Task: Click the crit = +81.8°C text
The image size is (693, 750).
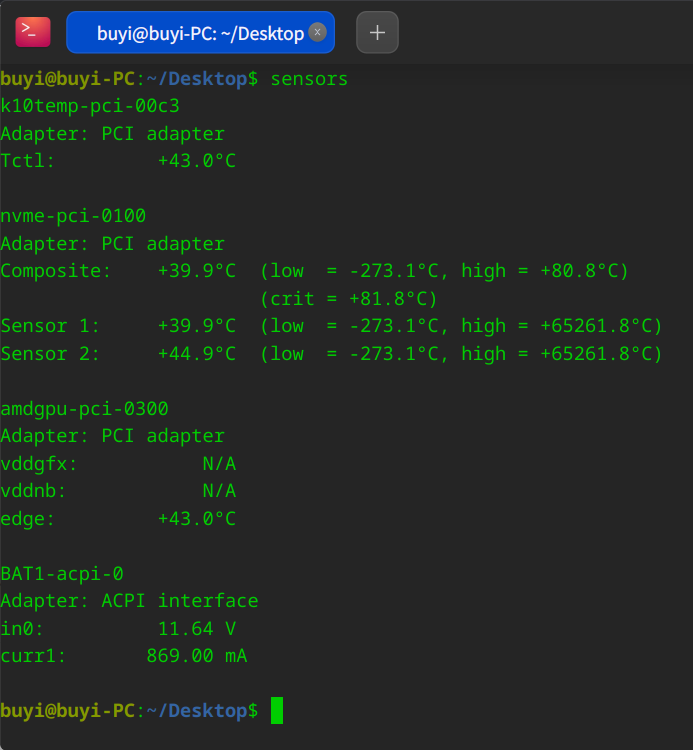Action: (x=349, y=299)
